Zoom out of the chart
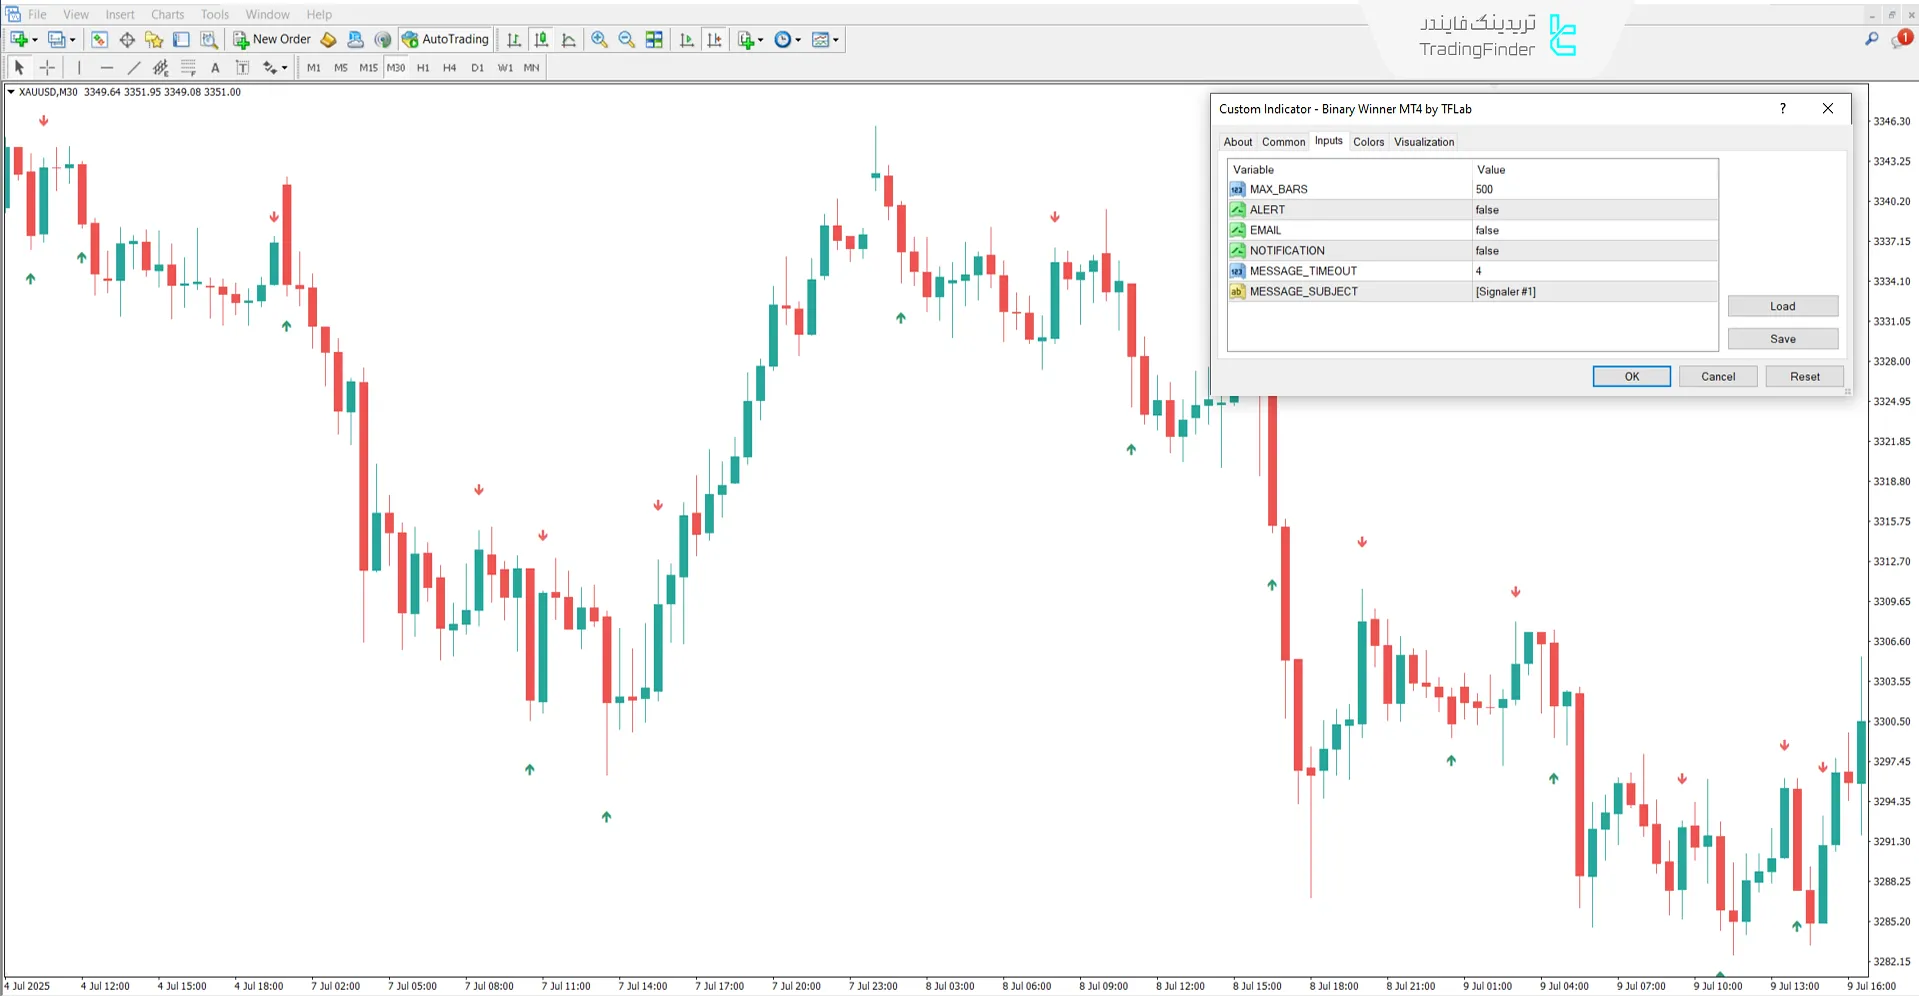This screenshot has height=996, width=1919. 627,40
